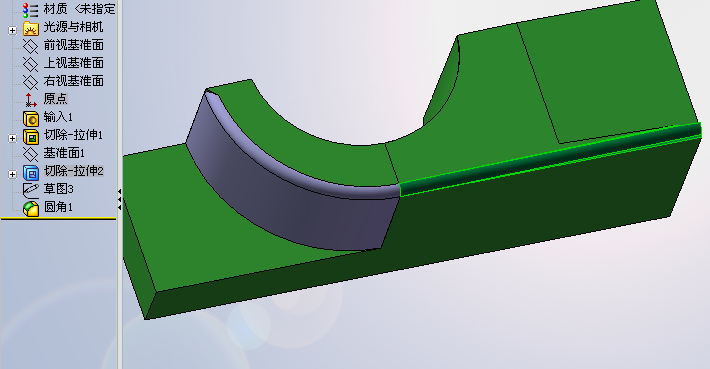Select the 材质 <未指定 tree item
Screen dimensions: 710x369
pos(79,9)
